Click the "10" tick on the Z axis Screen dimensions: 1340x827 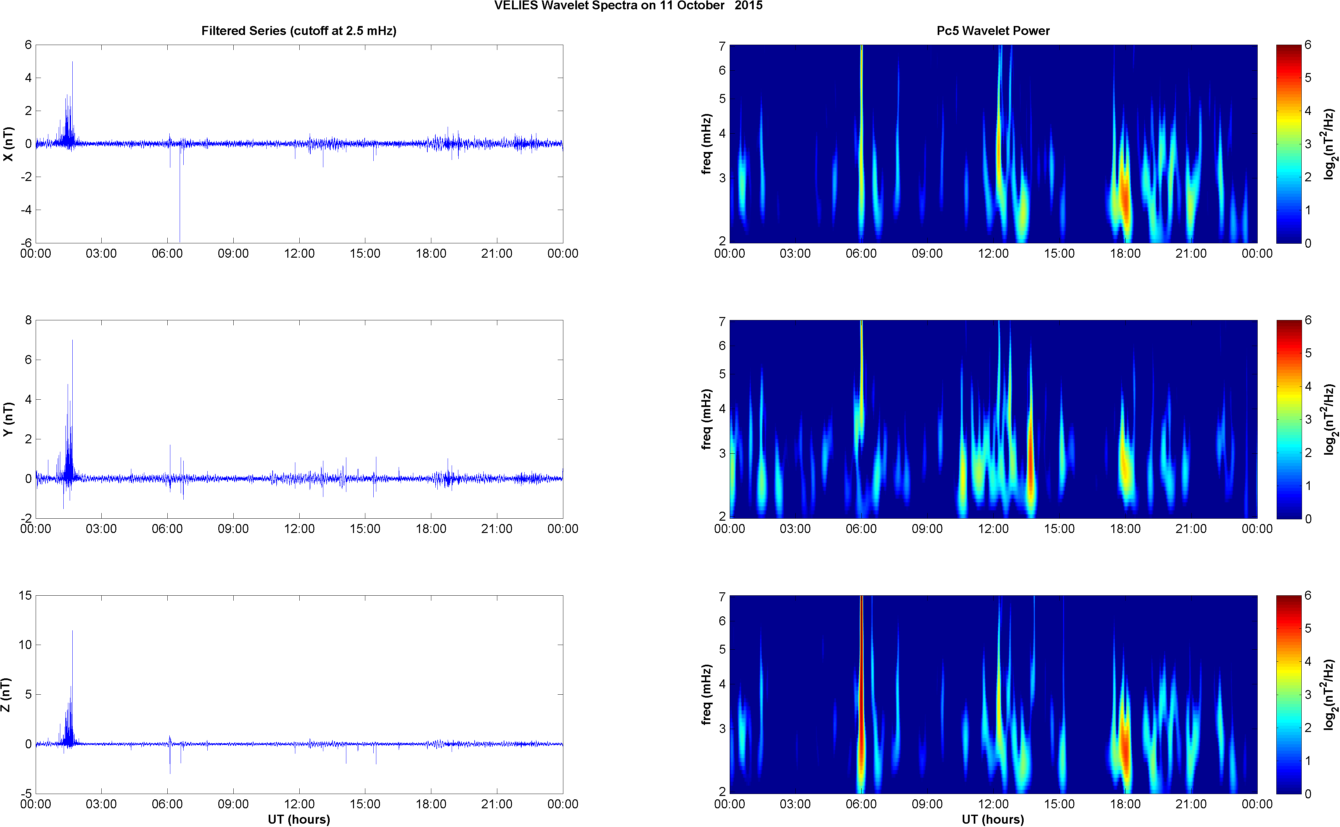(x=25, y=645)
